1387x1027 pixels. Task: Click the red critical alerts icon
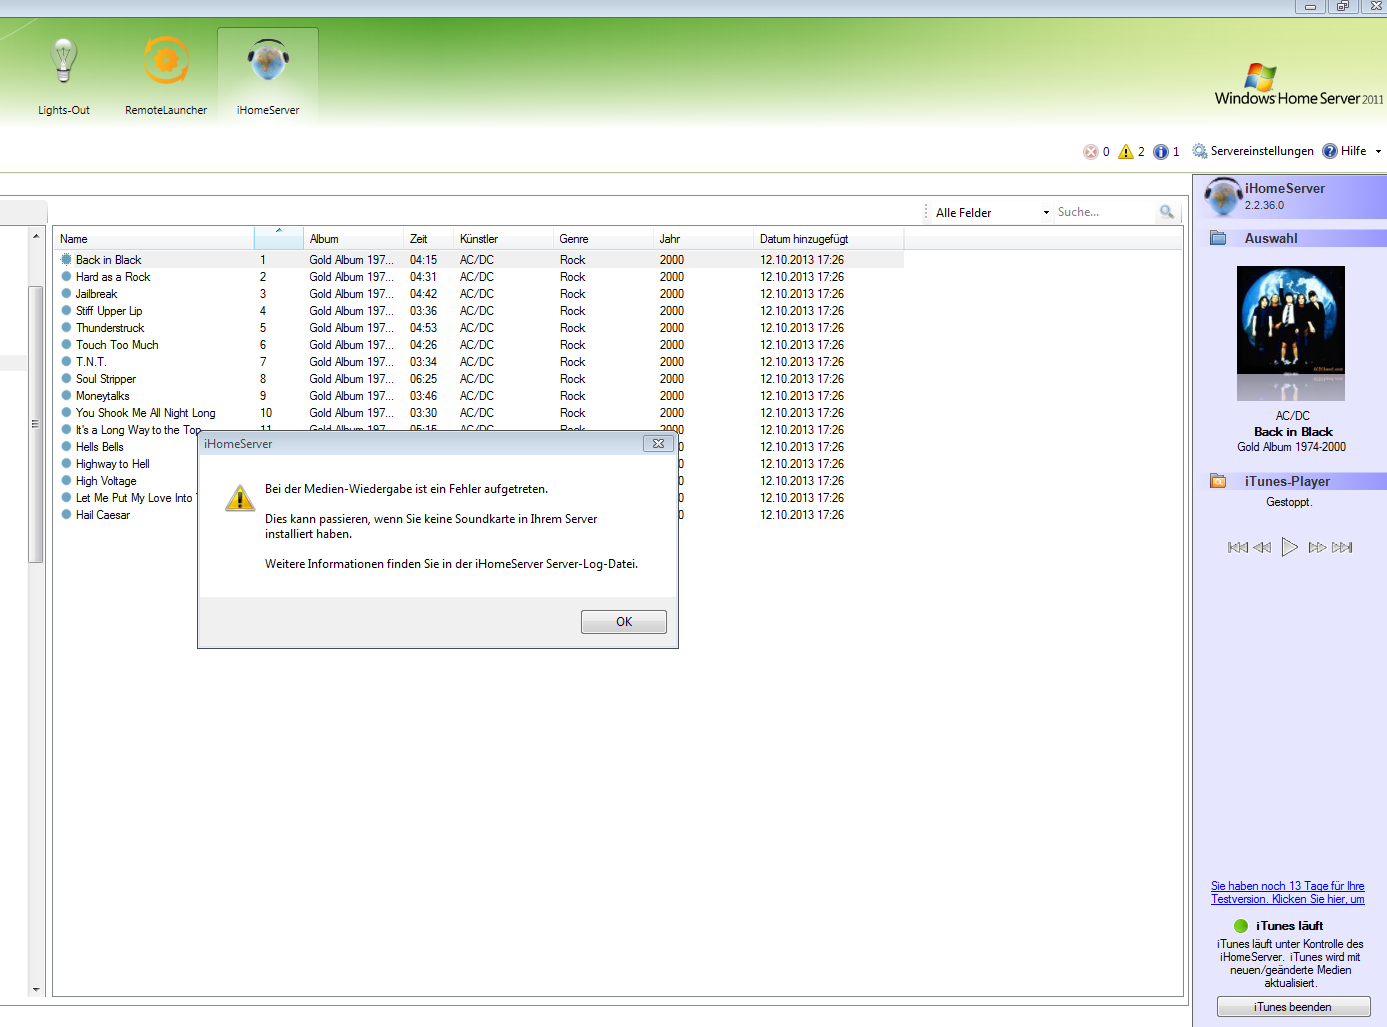coord(1091,152)
